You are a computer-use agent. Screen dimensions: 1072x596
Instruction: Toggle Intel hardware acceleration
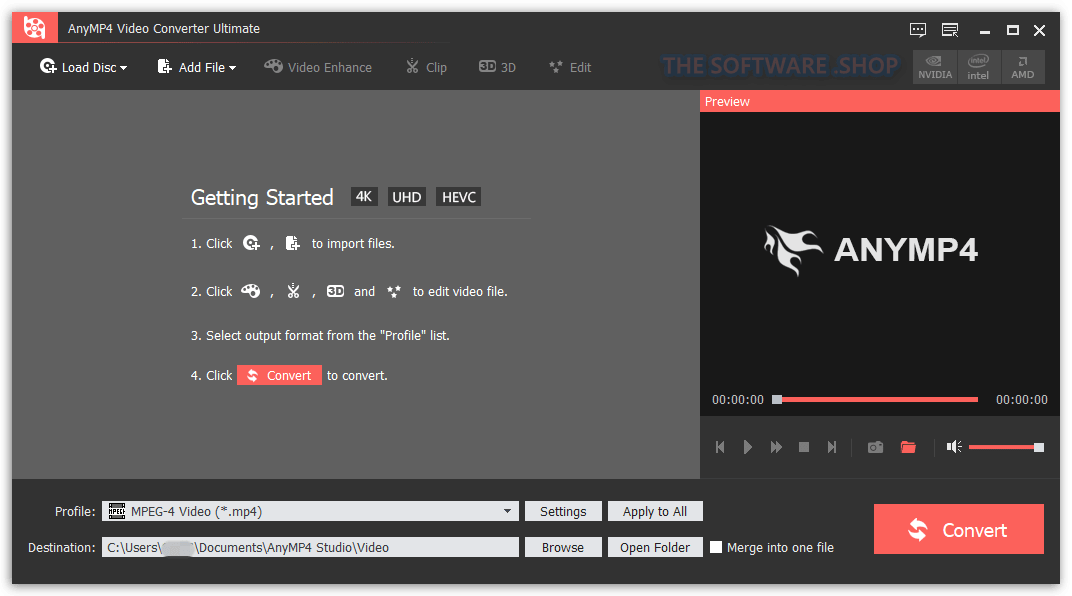978,67
